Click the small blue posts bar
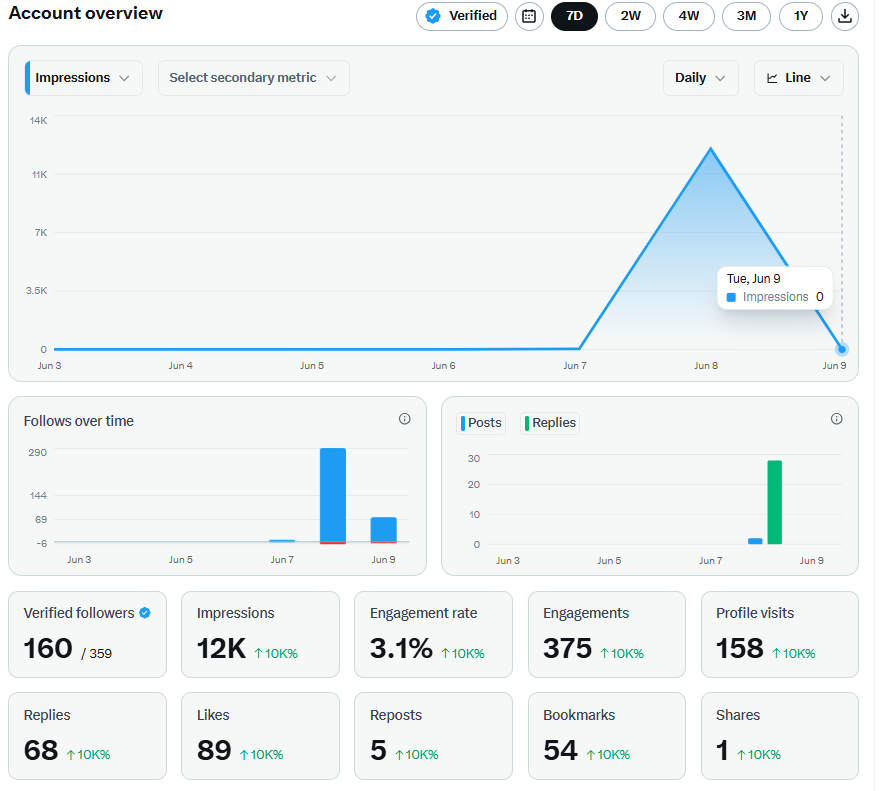The height and width of the screenshot is (791, 882). 755,541
